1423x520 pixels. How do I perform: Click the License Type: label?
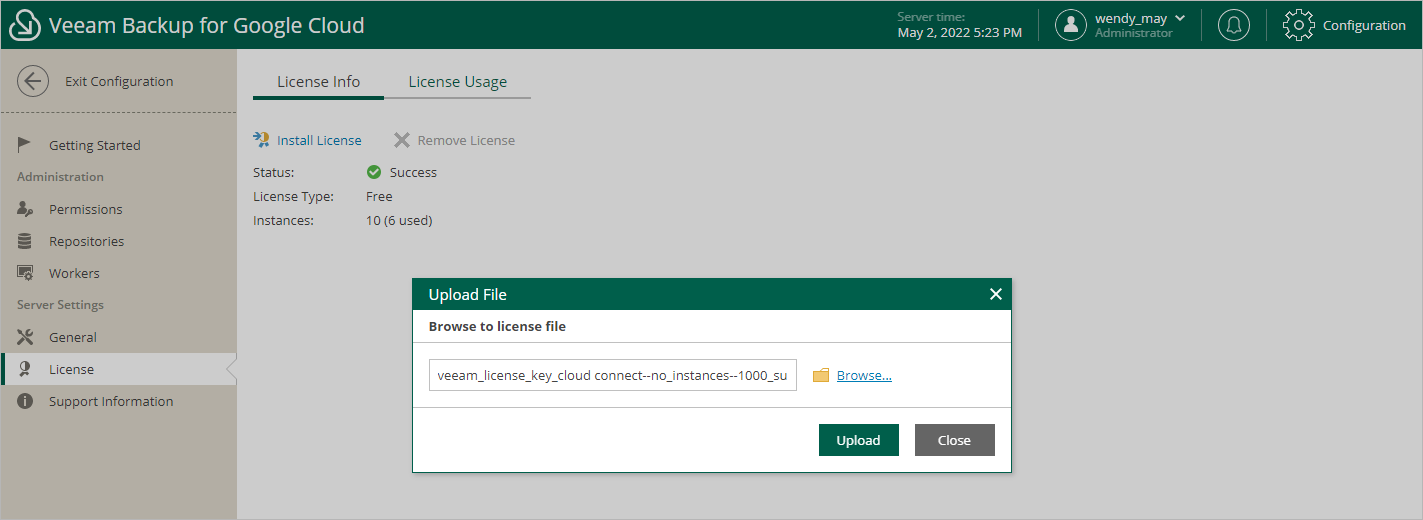(x=293, y=196)
